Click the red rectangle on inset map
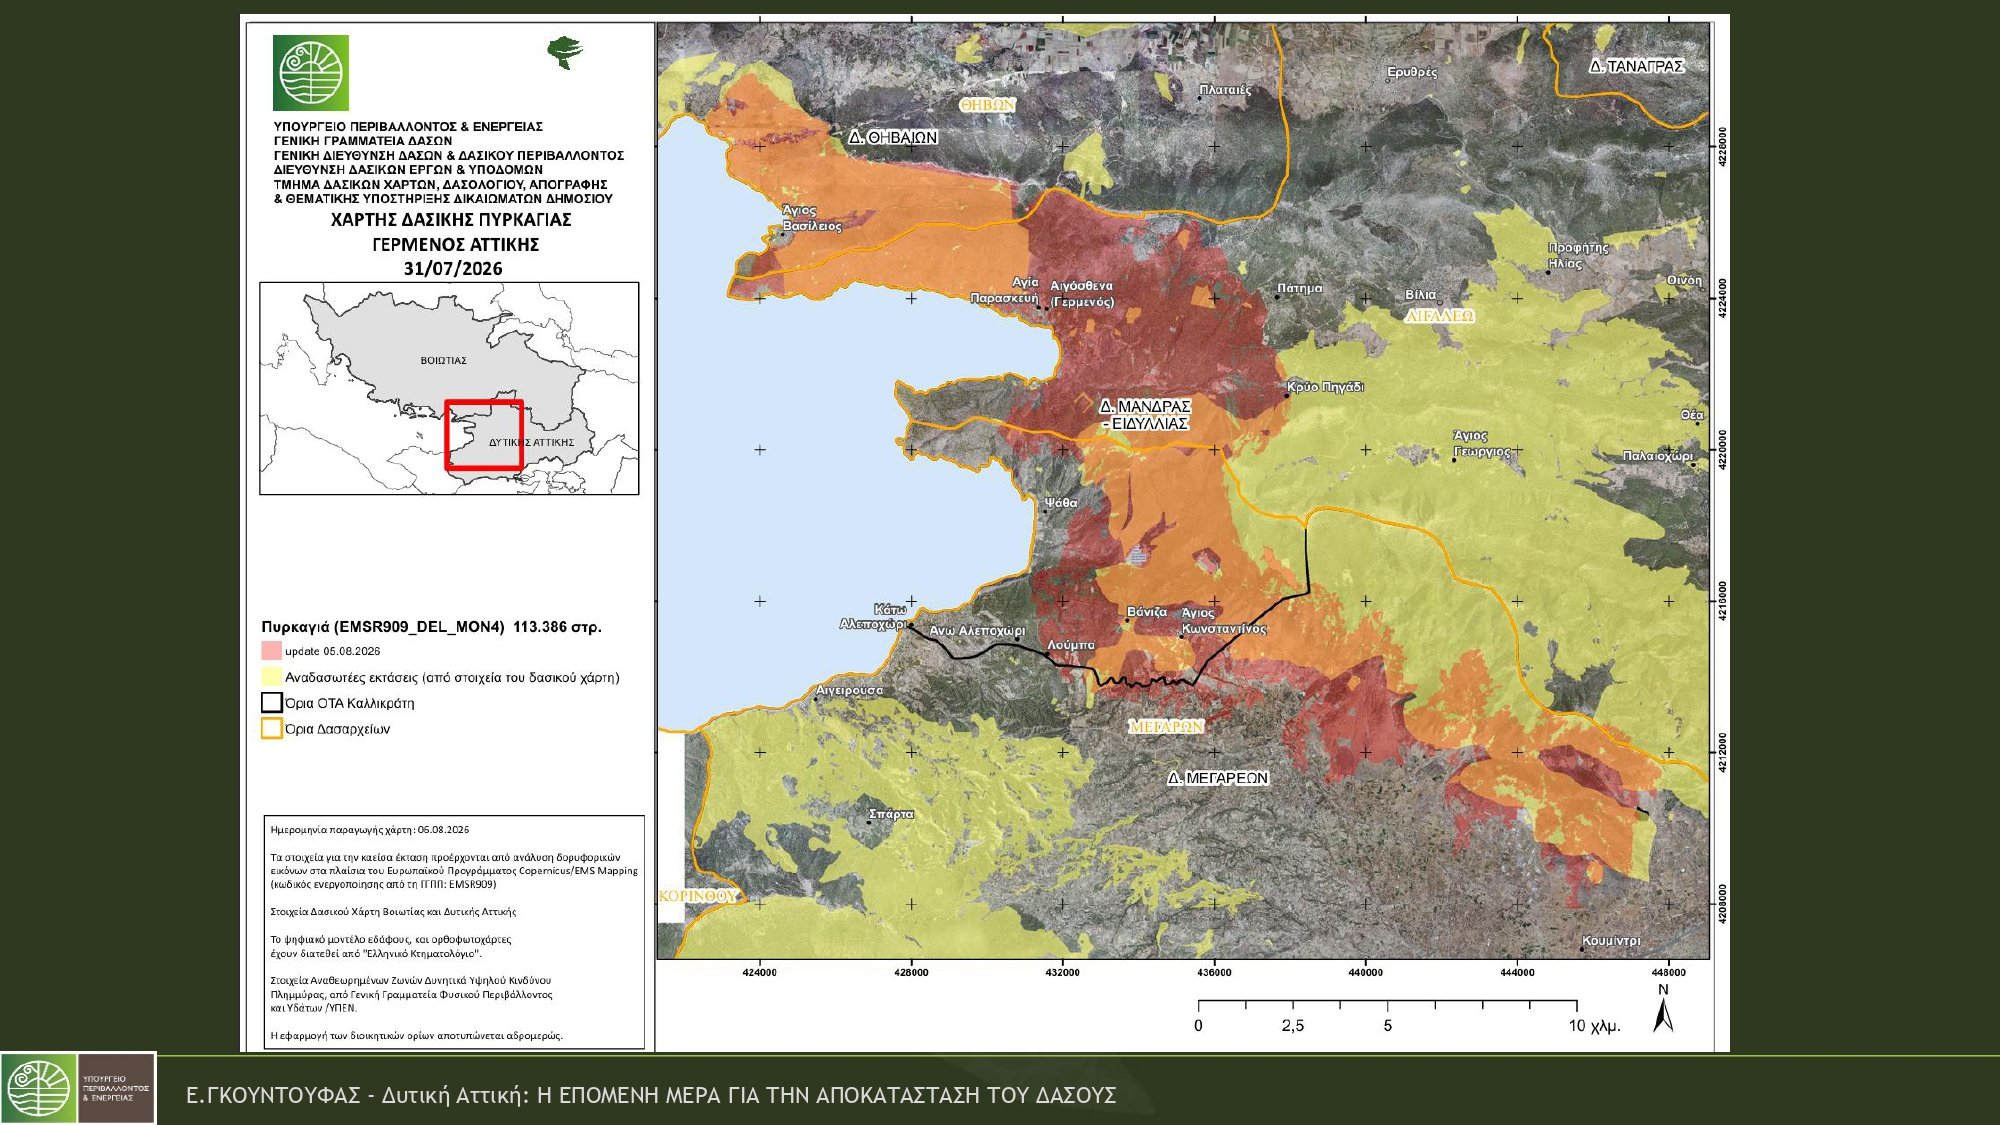Image resolution: width=2000 pixels, height=1125 pixels. pyautogui.click(x=484, y=435)
